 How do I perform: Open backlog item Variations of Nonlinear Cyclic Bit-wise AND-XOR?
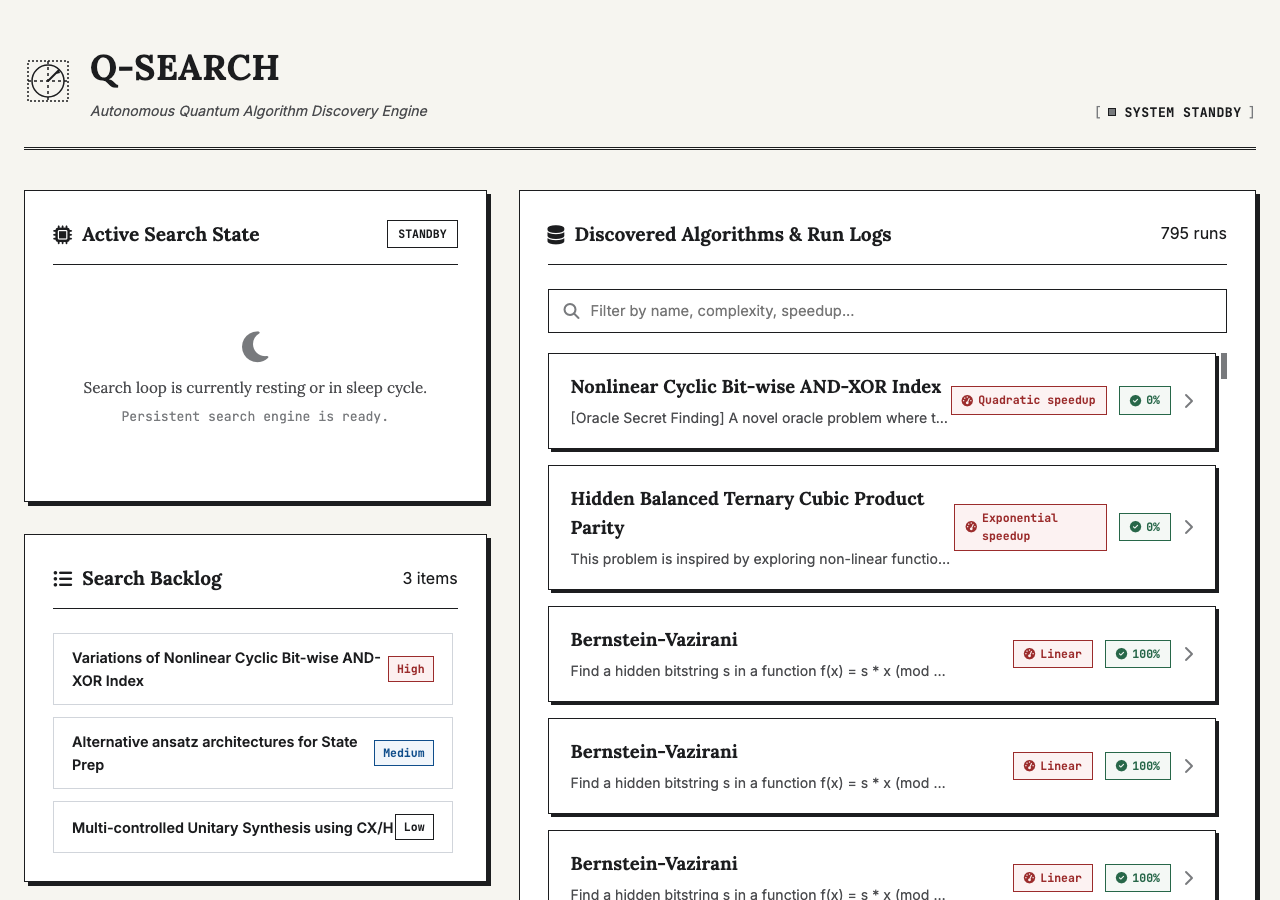[x=253, y=669]
